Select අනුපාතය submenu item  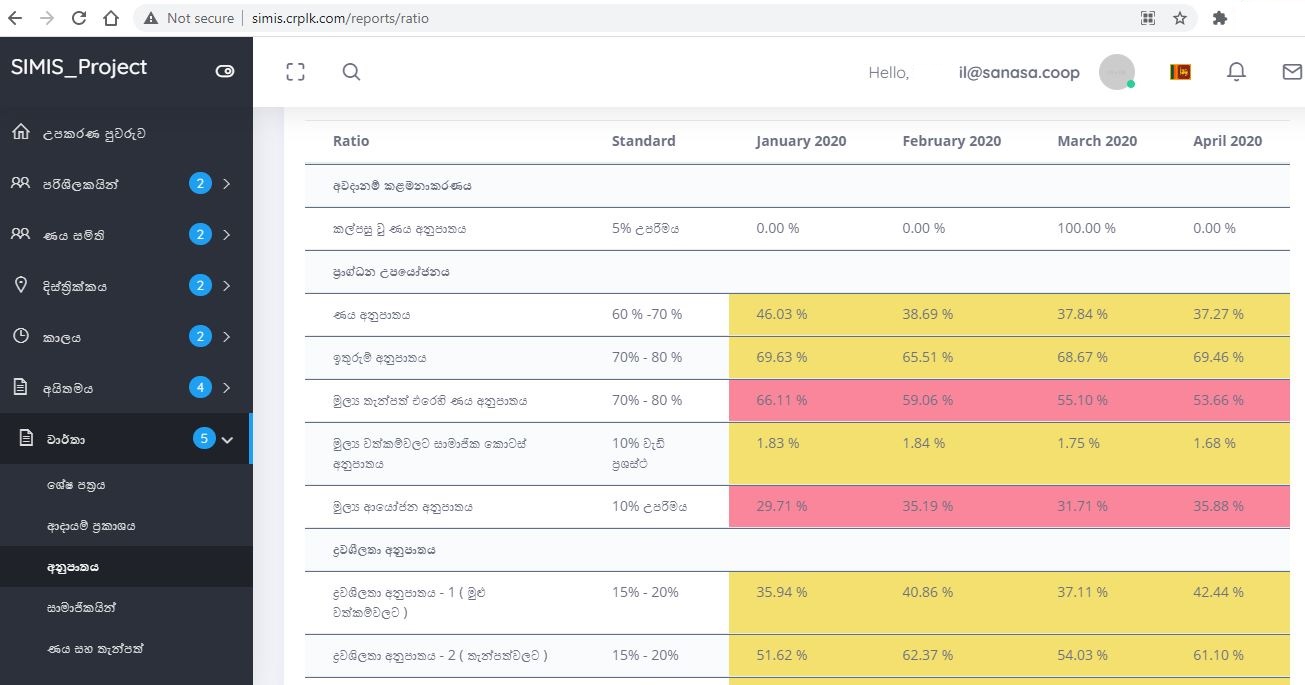(x=73, y=567)
